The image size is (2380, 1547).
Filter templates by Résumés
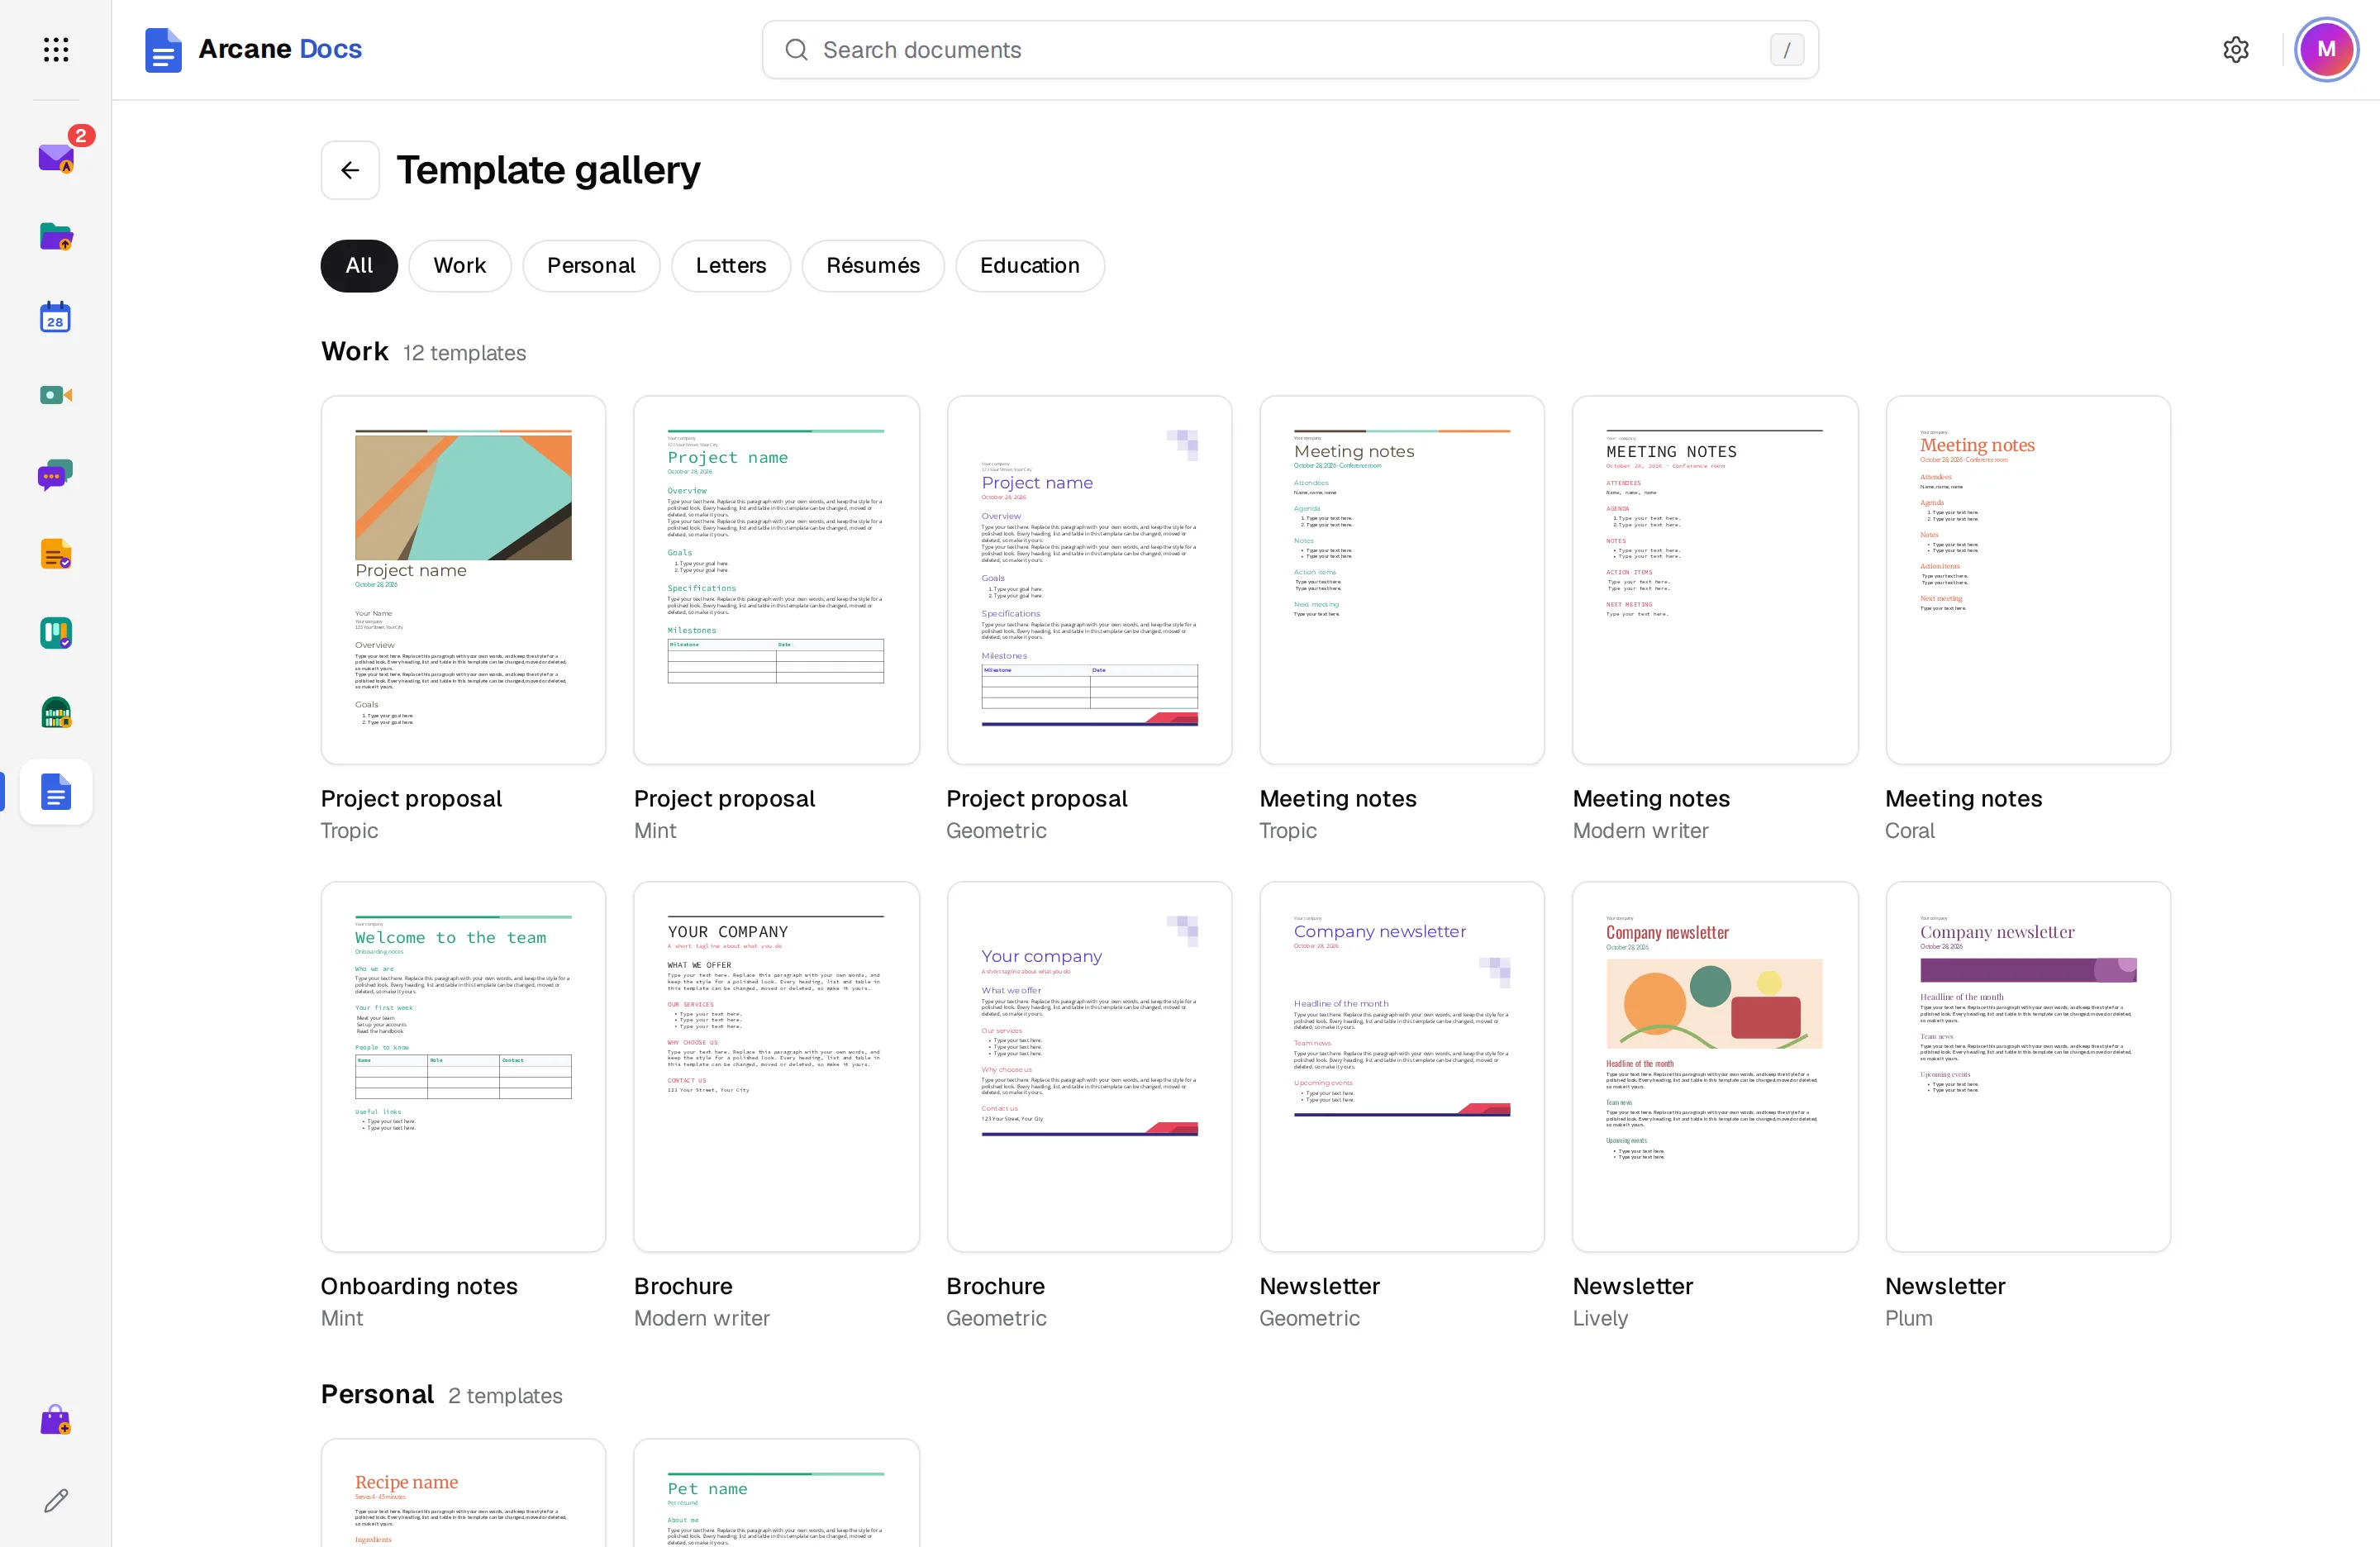[x=873, y=266]
